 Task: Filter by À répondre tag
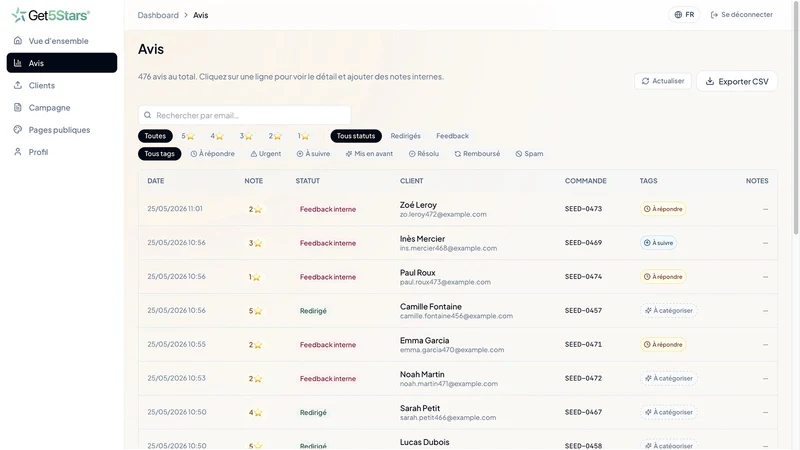pyautogui.click(x=213, y=154)
